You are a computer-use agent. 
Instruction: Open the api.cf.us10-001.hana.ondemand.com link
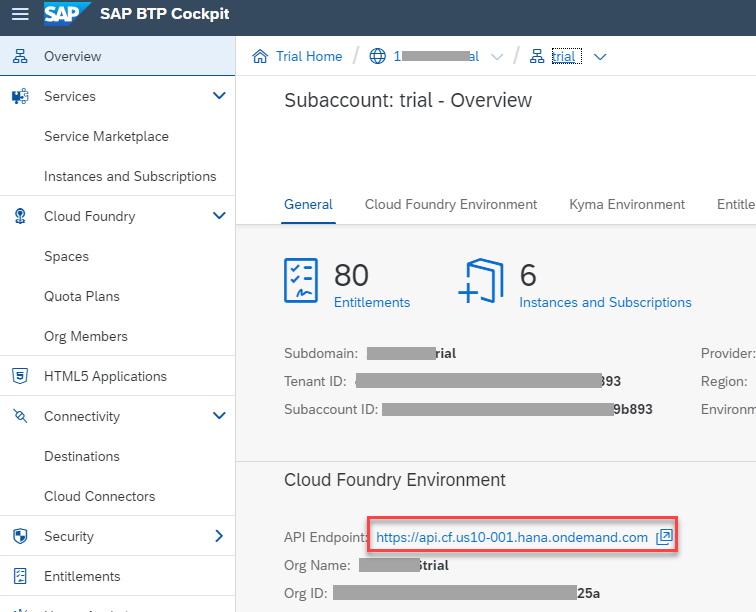(x=512, y=537)
